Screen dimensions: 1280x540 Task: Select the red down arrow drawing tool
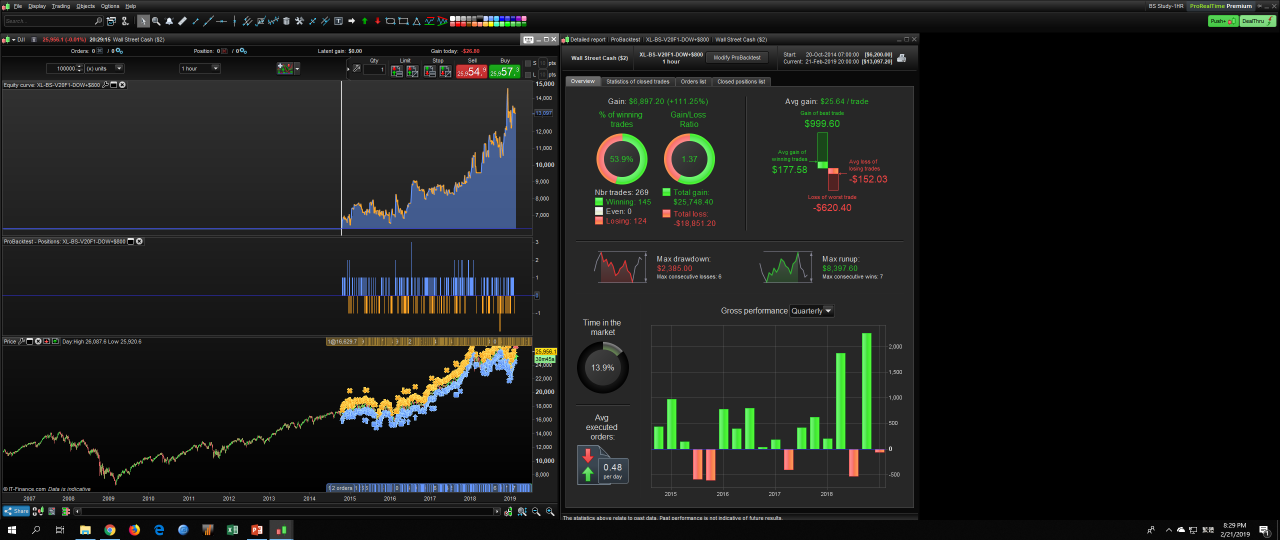(377, 21)
